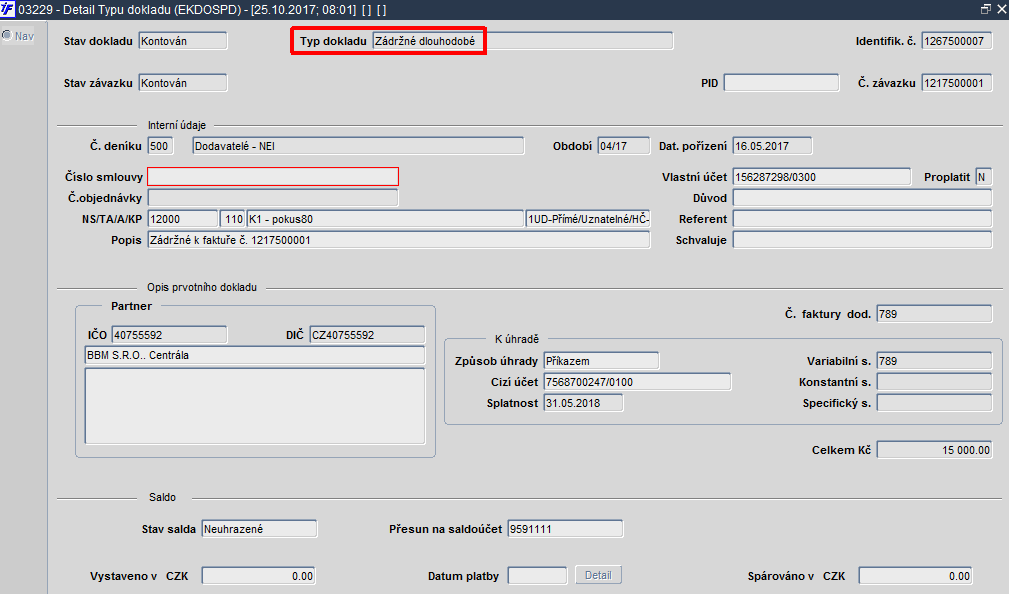Click the Dat. pořízení field 16.05.2017
This screenshot has width=1009, height=594.
pyautogui.click(x=772, y=146)
